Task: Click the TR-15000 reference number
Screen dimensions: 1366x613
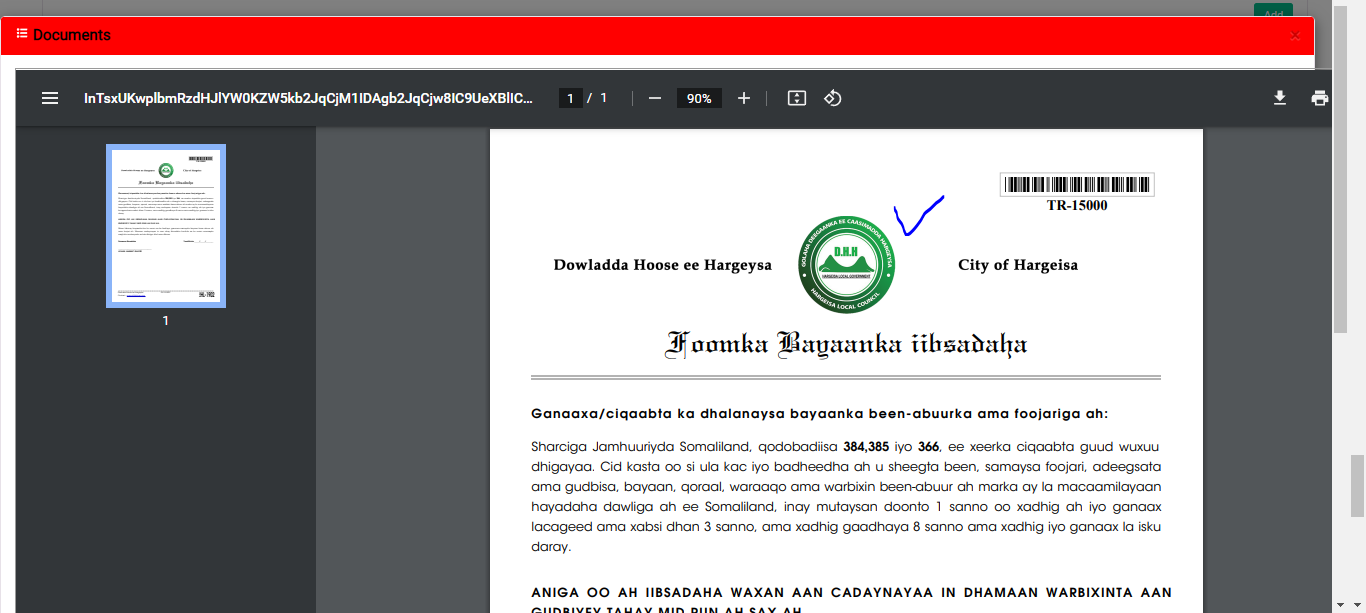Action: [x=1077, y=206]
